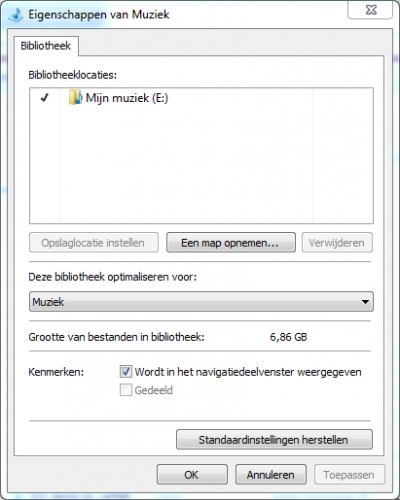This screenshot has height=500, width=400.
Task: Click Een map opnemen... button
Action: [x=231, y=243]
